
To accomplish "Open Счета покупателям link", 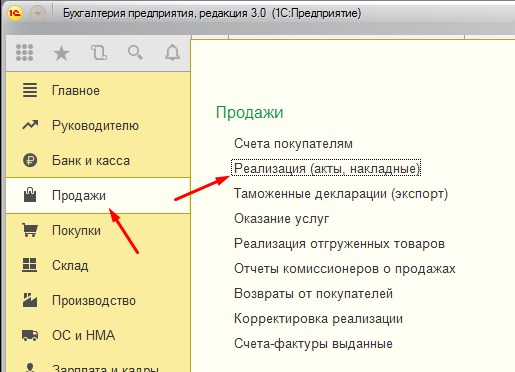I will tap(293, 144).
